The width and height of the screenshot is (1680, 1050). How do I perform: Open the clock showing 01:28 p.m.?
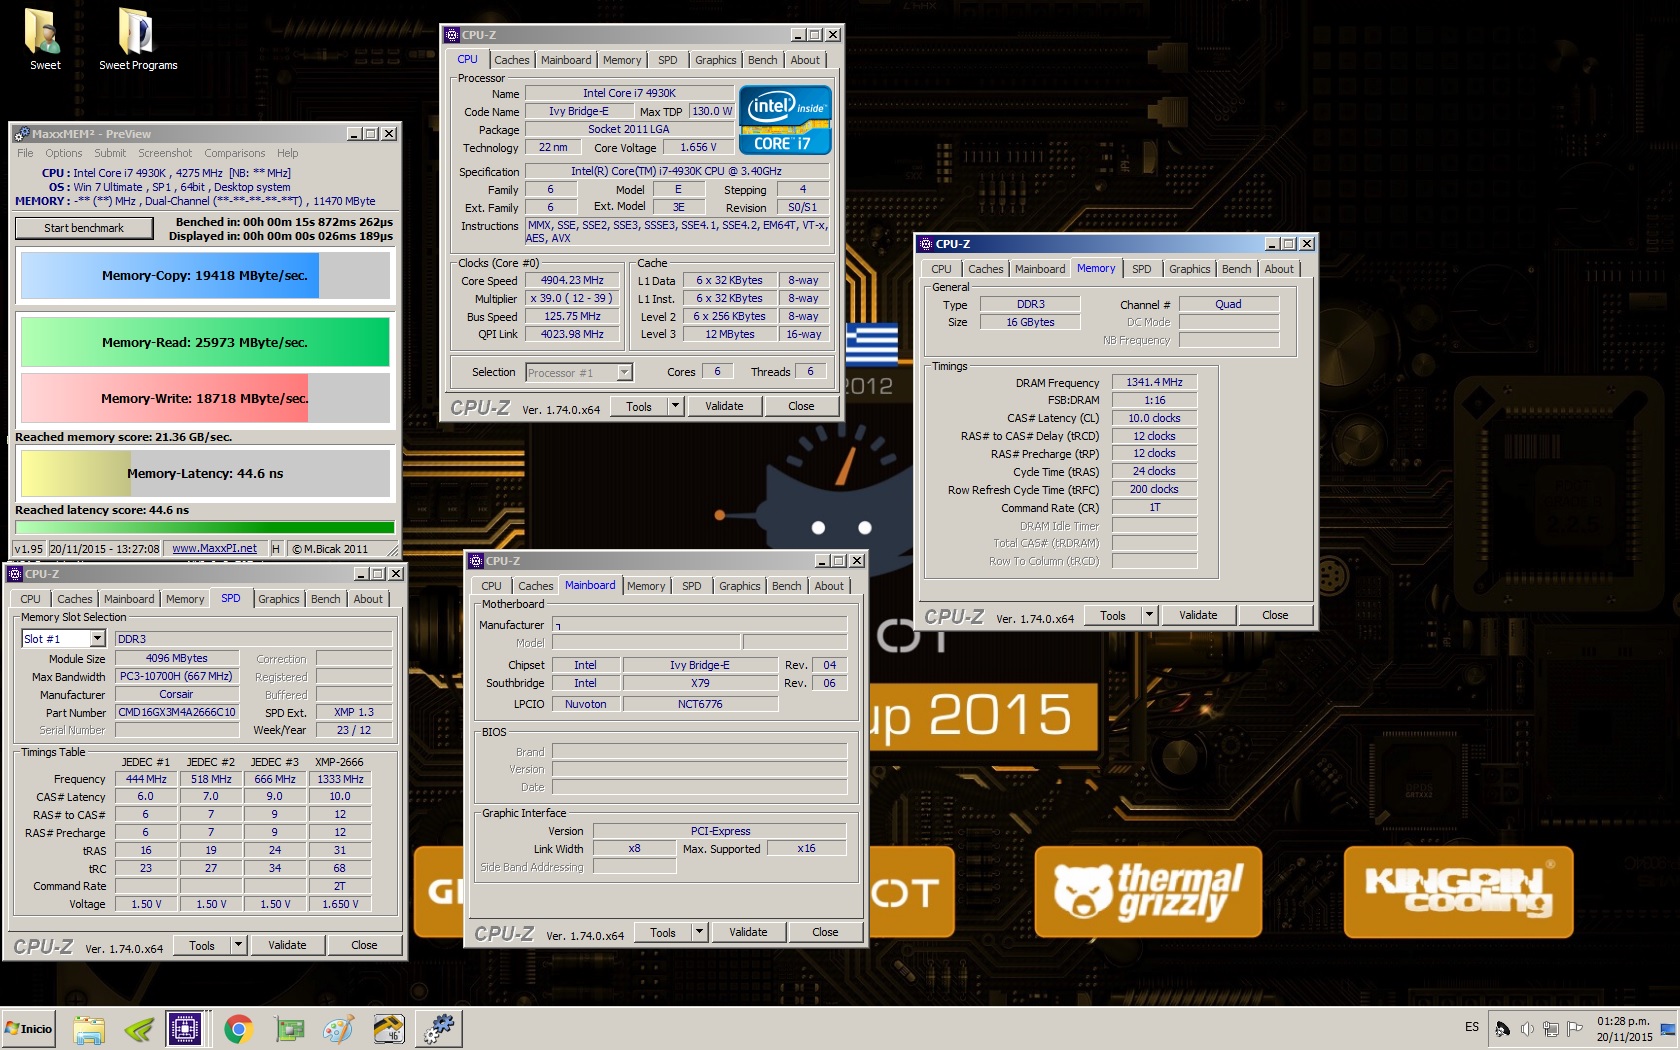click(1623, 1029)
